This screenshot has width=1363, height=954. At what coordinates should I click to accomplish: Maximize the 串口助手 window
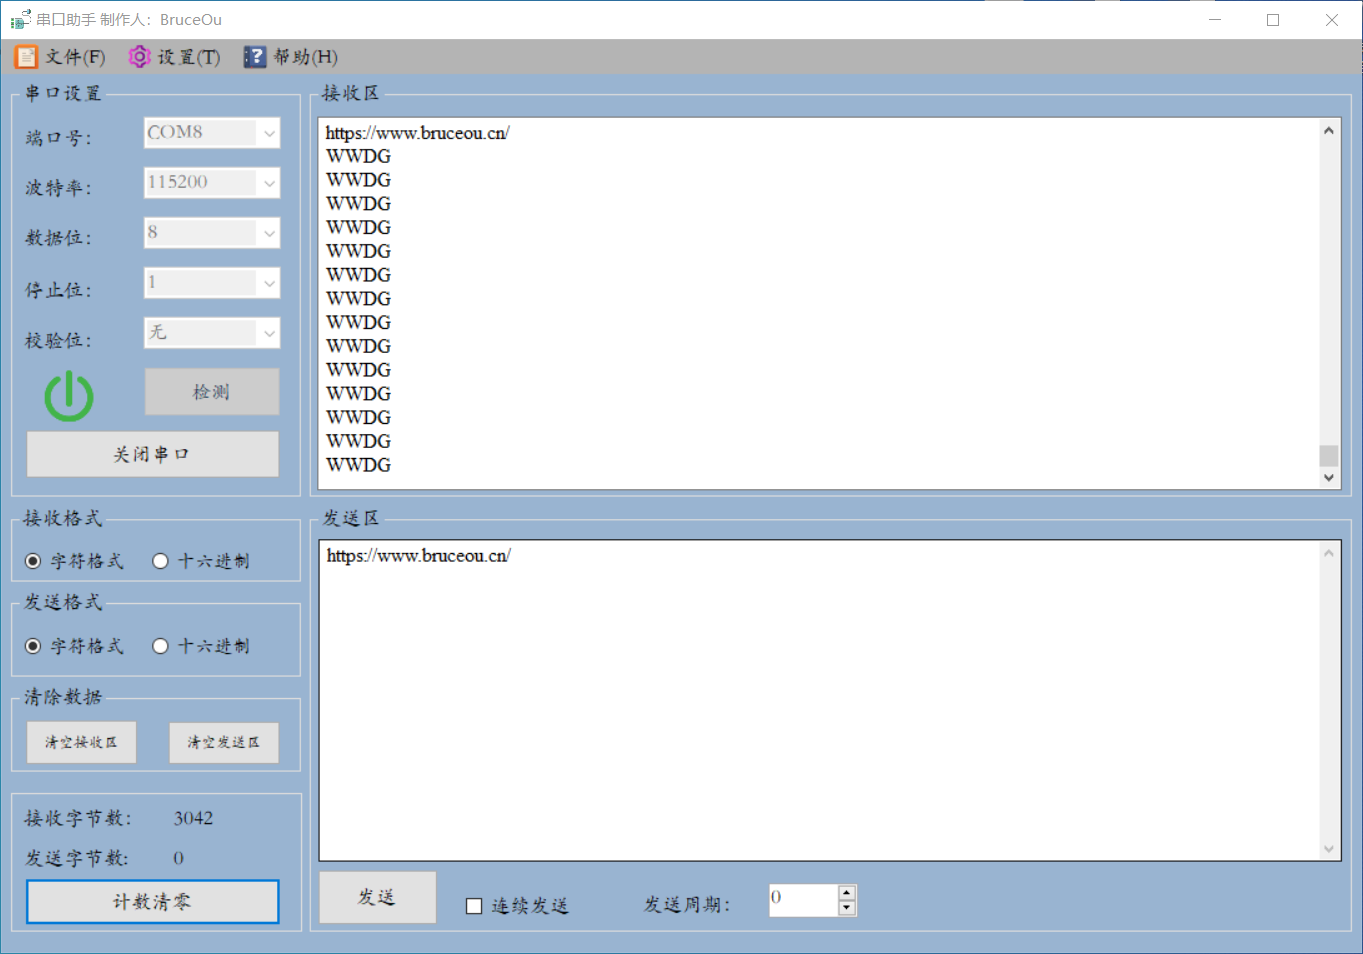tap(1273, 19)
